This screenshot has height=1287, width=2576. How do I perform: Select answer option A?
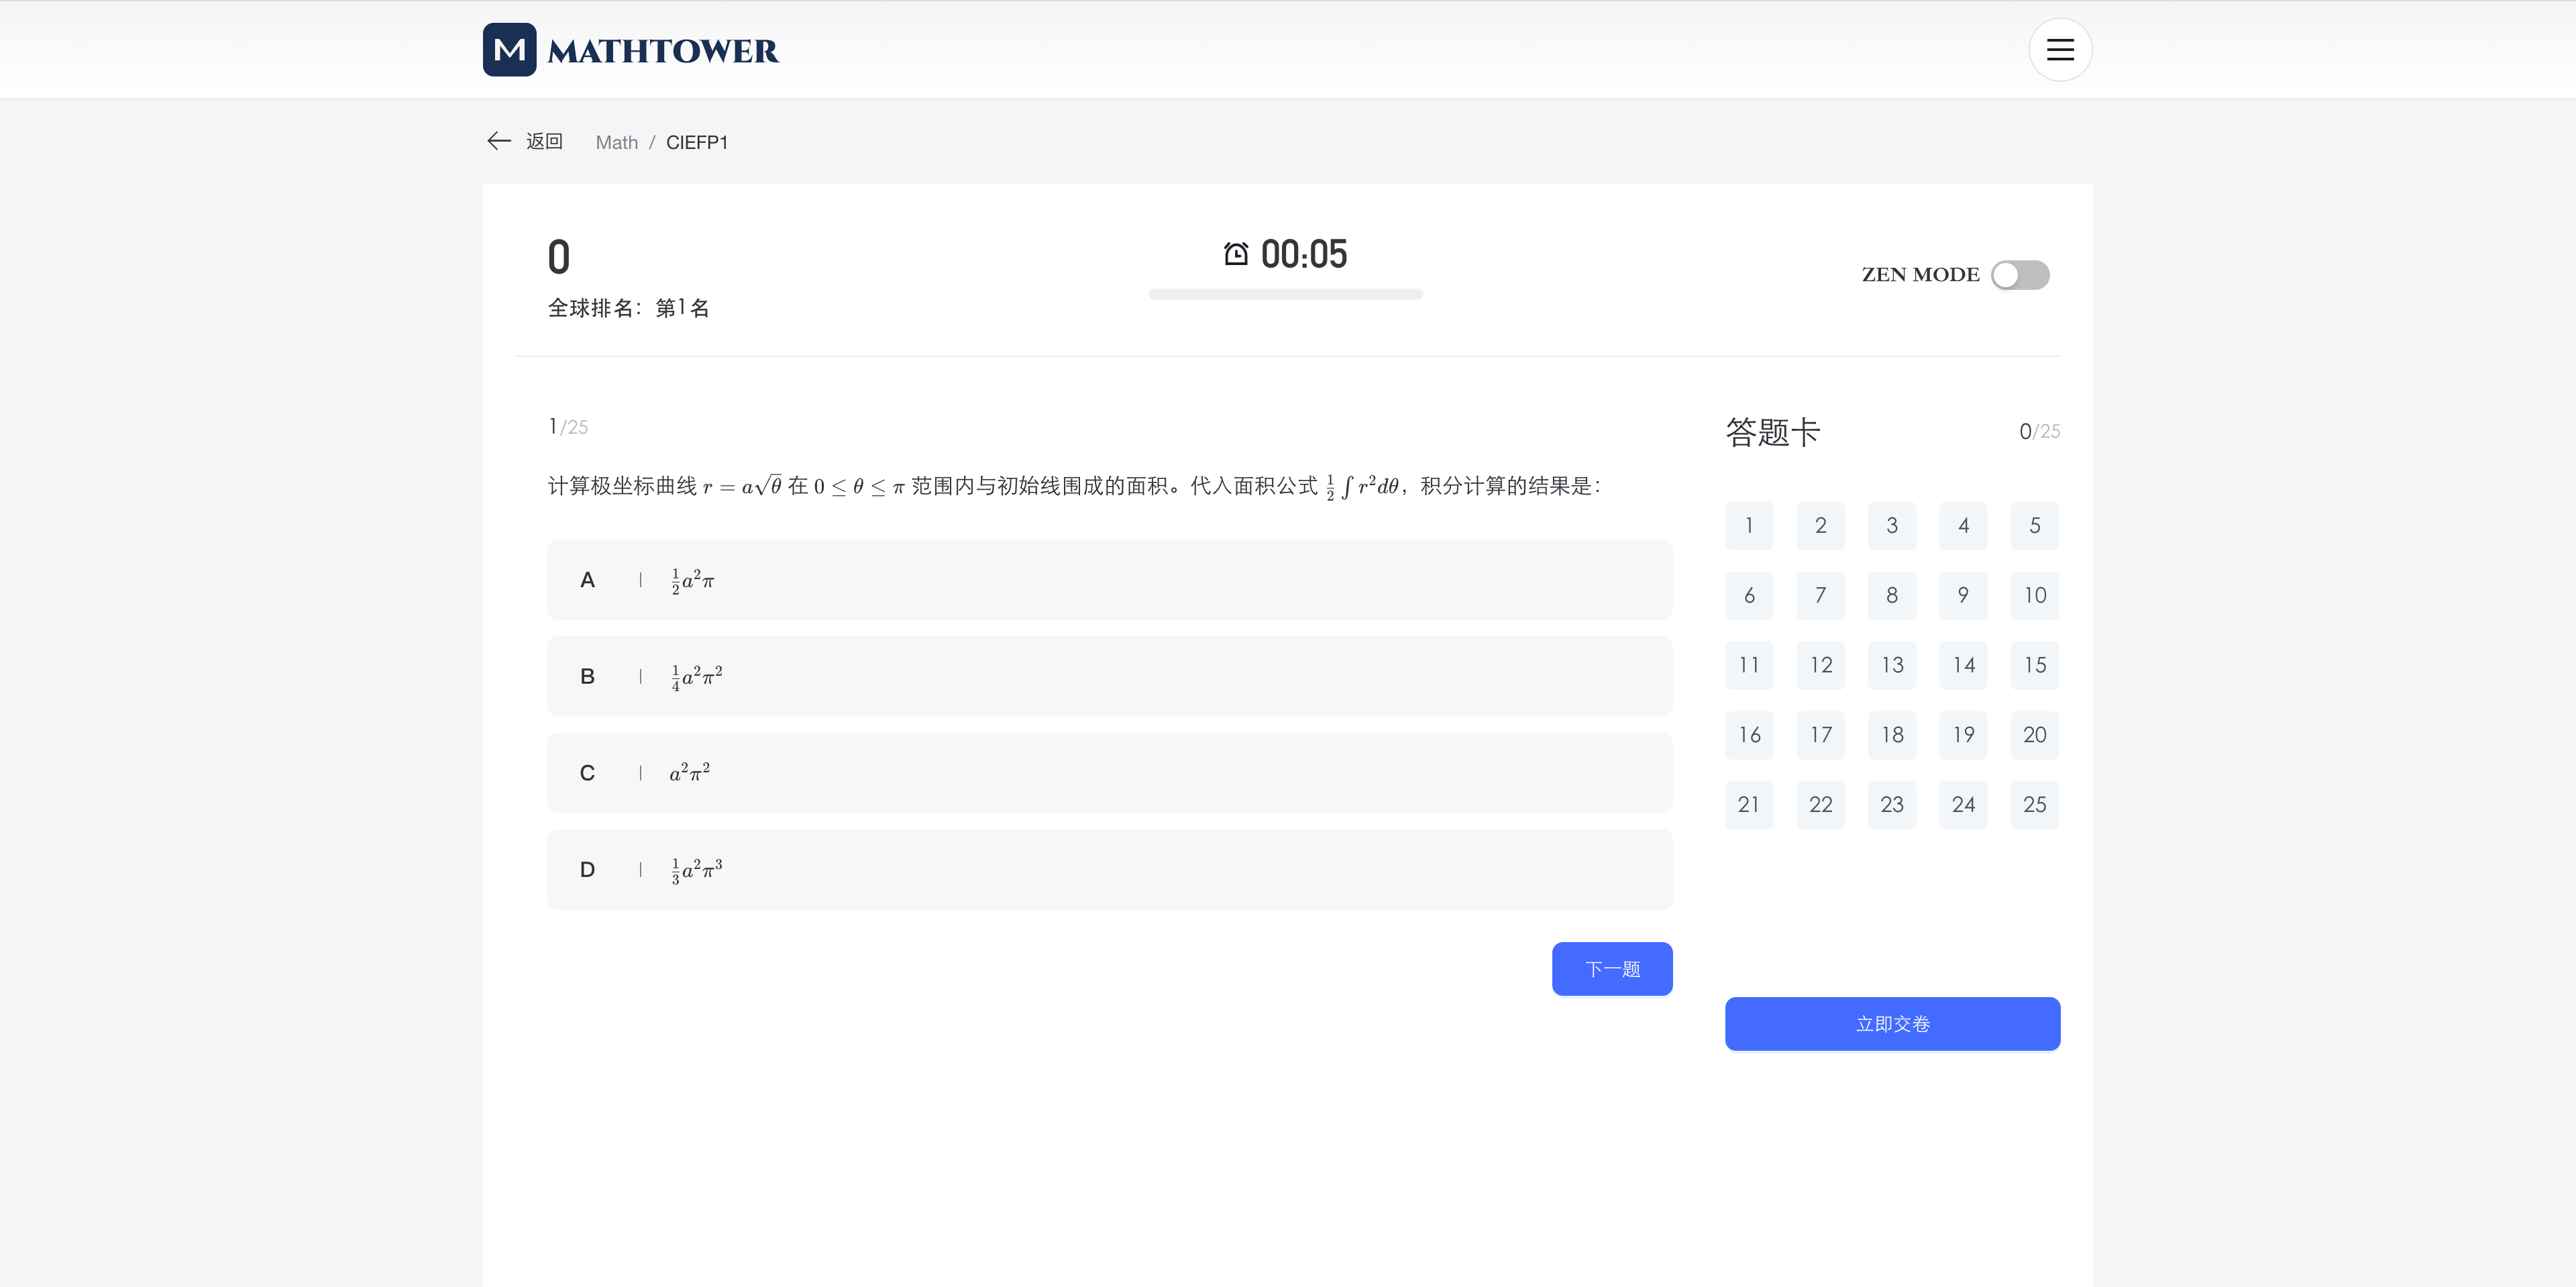pyautogui.click(x=1109, y=580)
